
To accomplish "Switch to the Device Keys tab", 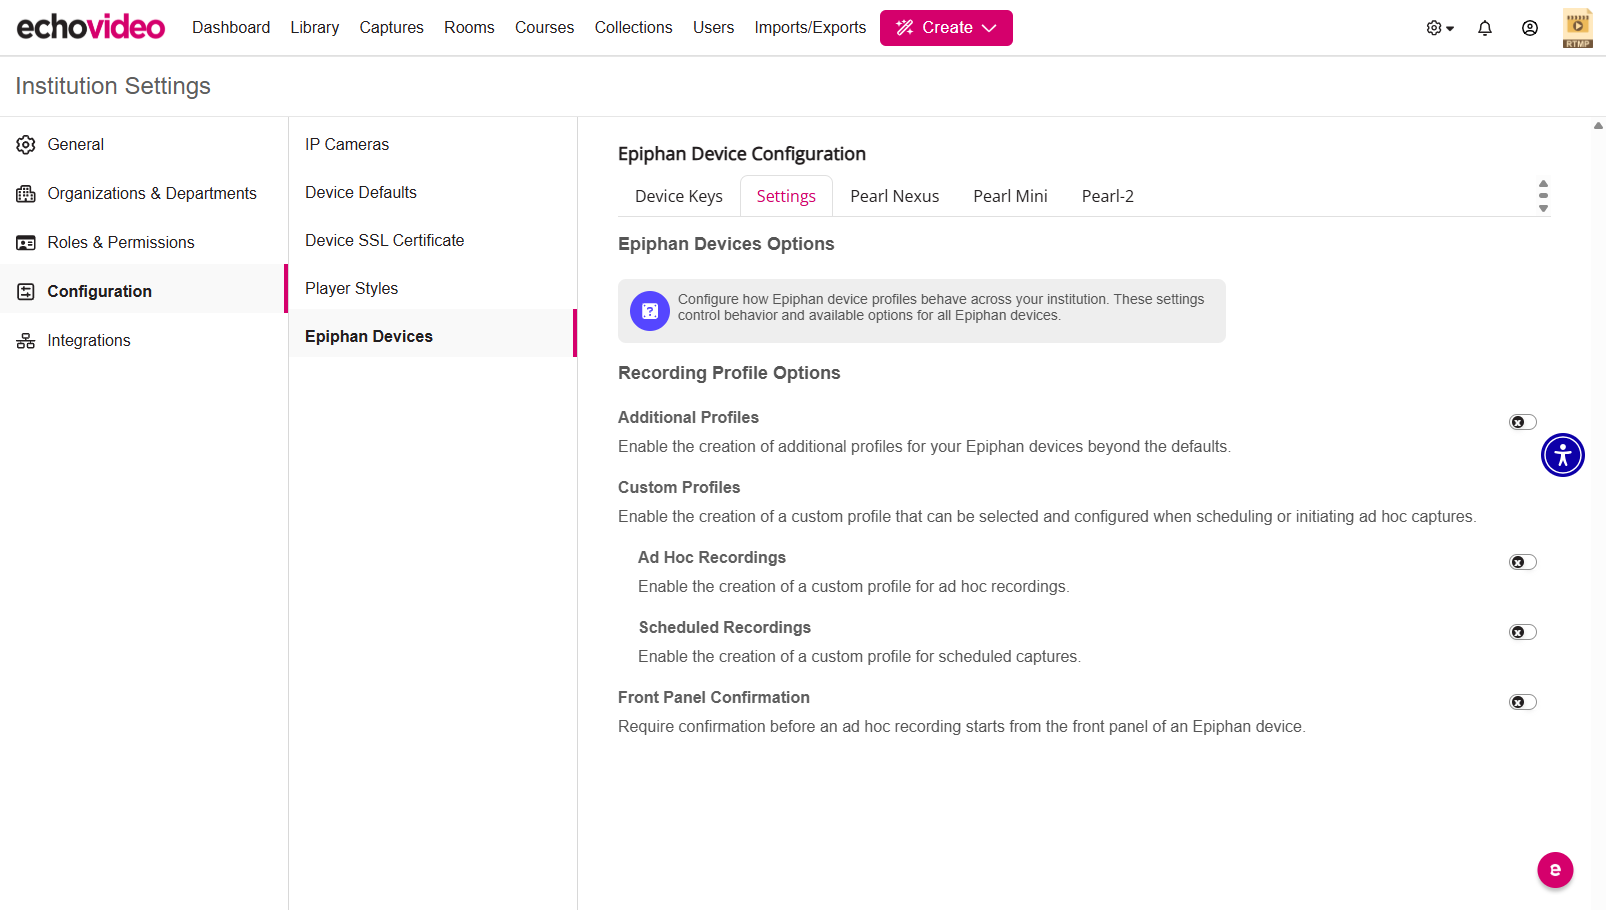I will pyautogui.click(x=679, y=196).
